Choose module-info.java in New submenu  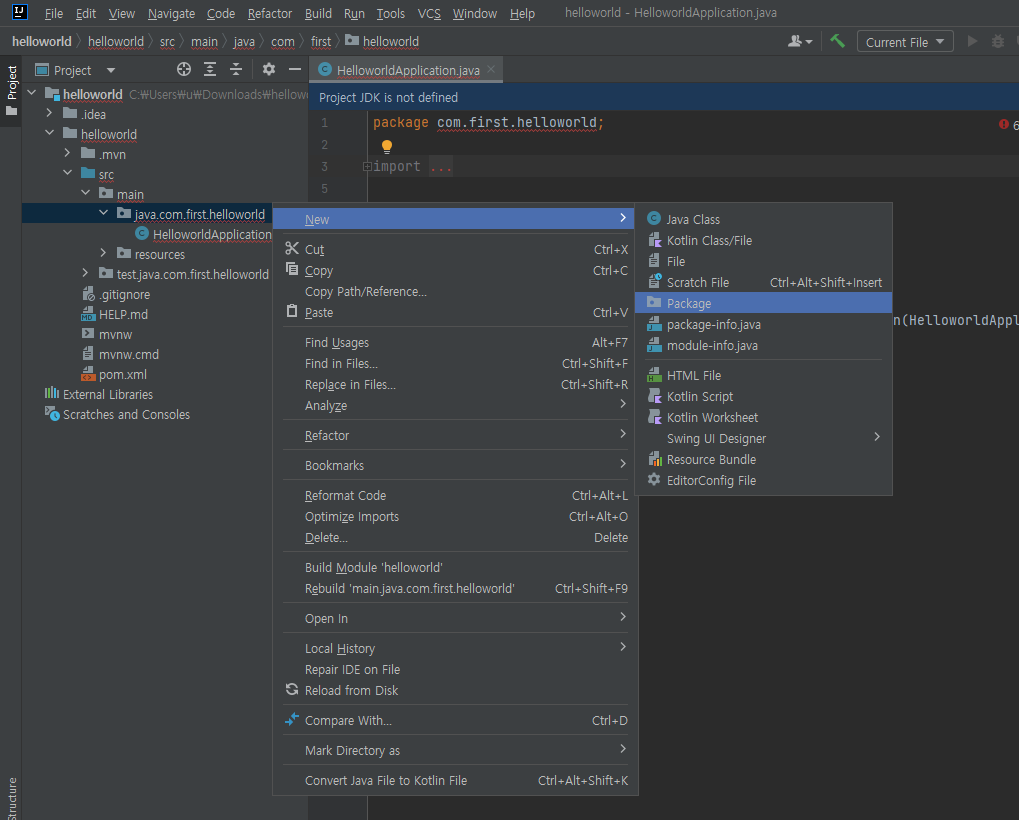pyautogui.click(x=763, y=346)
